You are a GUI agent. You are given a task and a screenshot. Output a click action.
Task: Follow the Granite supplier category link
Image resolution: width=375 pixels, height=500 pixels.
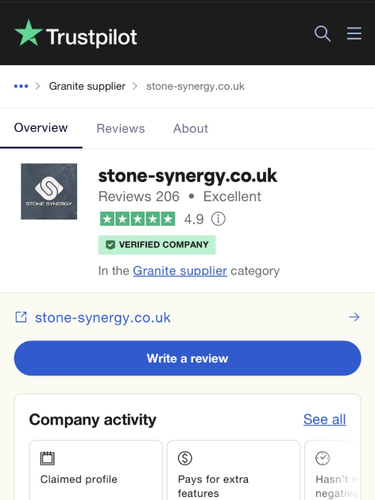pos(180,271)
